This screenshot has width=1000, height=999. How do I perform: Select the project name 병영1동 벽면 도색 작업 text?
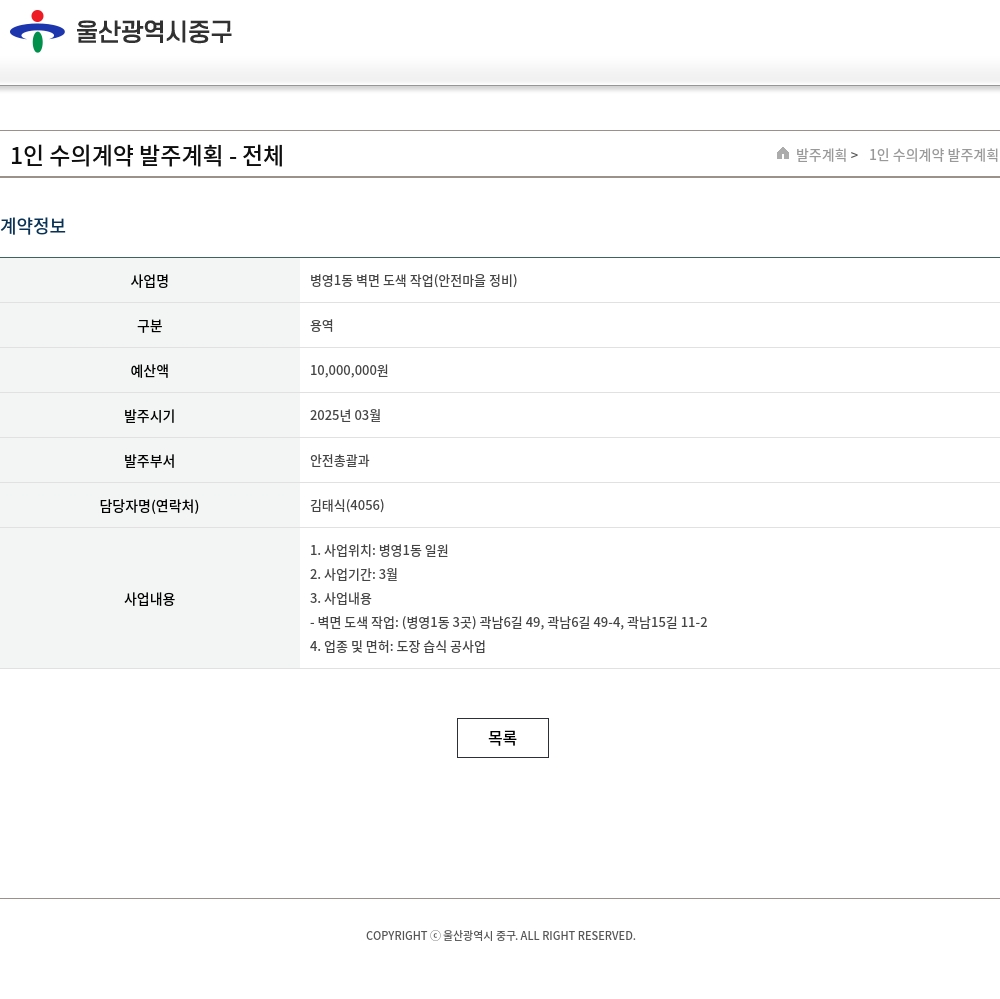413,281
